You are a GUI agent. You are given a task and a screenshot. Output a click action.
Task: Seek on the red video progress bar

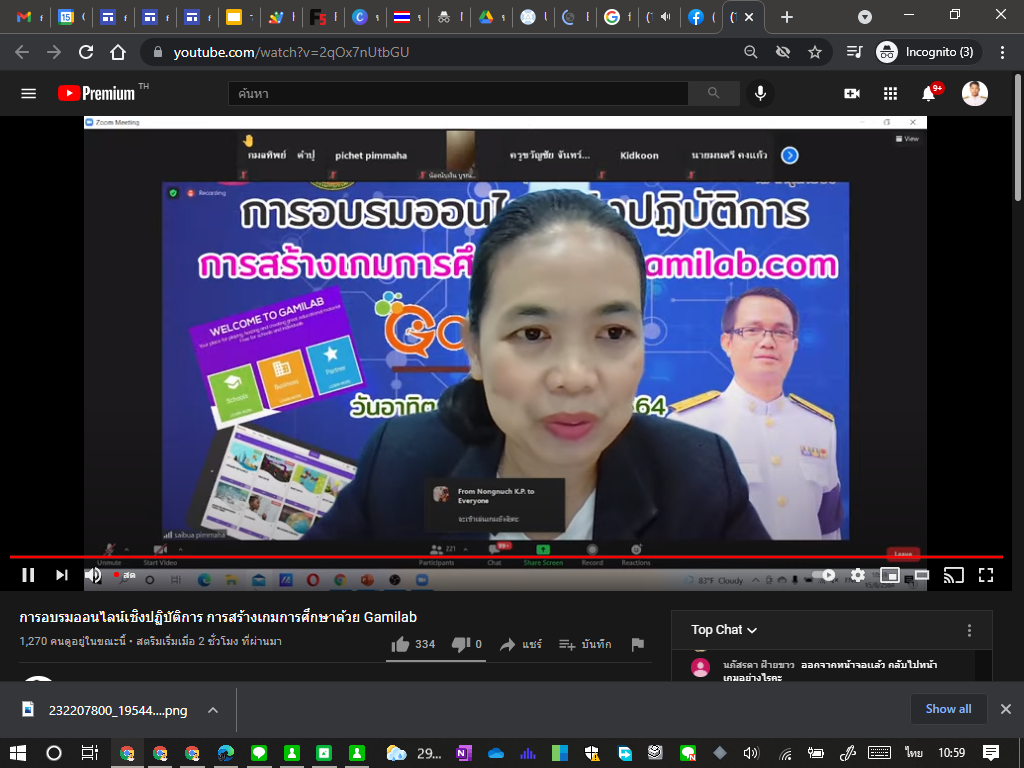[x=506, y=556]
